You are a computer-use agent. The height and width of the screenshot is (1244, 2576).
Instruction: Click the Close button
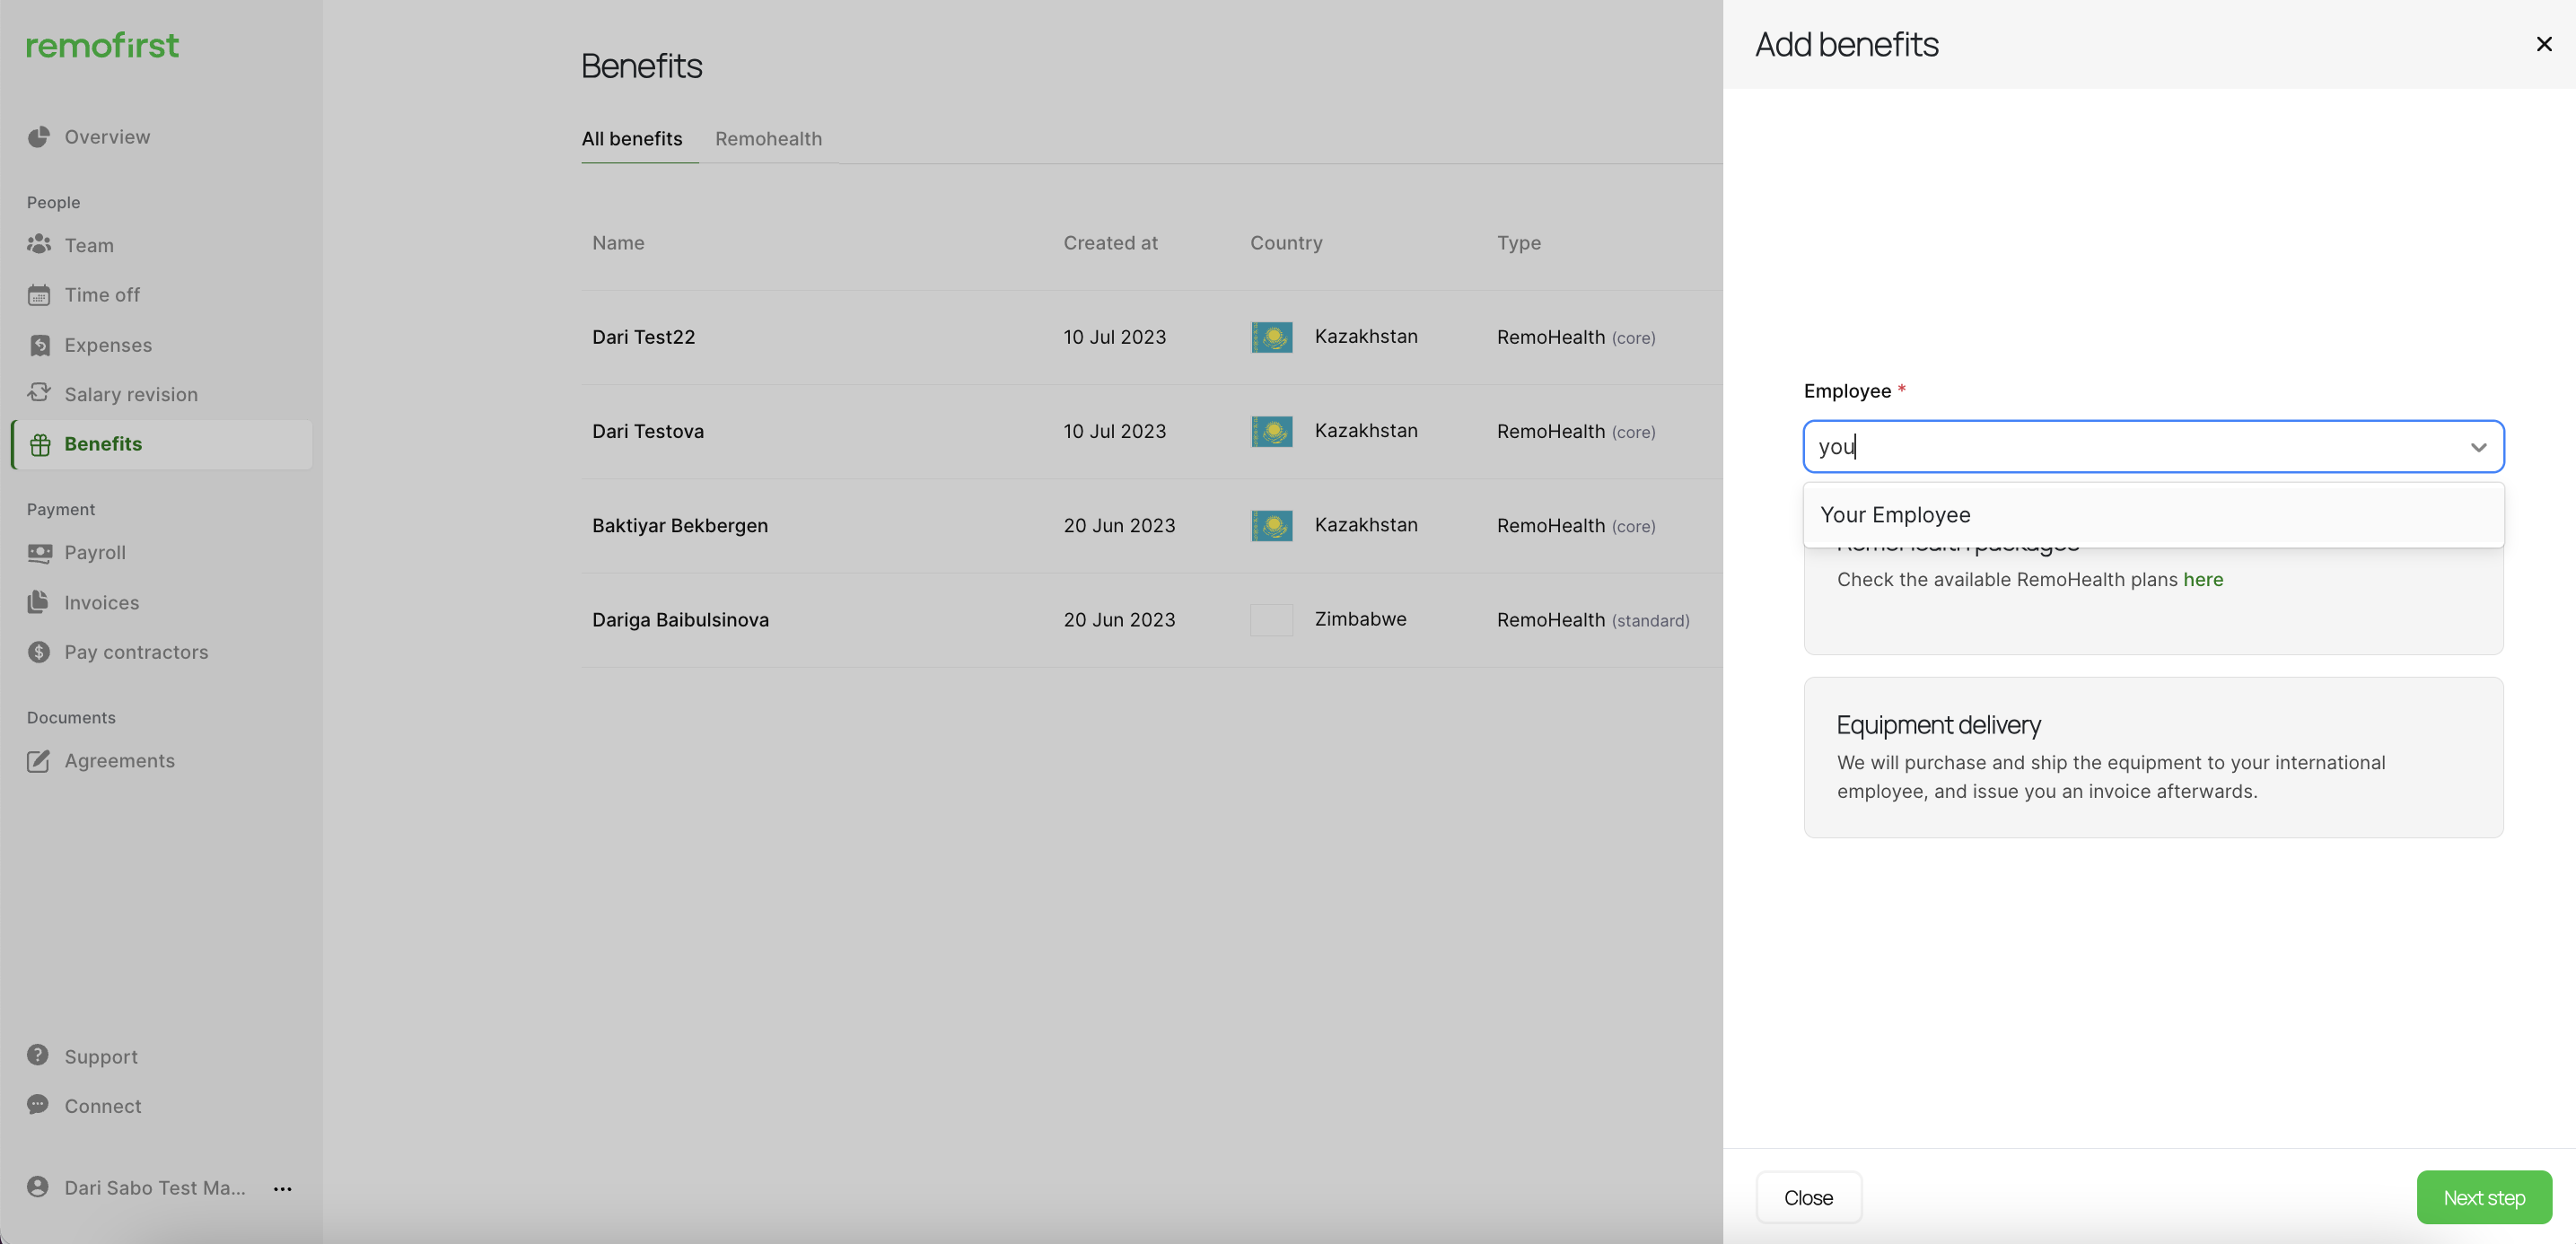coord(1808,1197)
